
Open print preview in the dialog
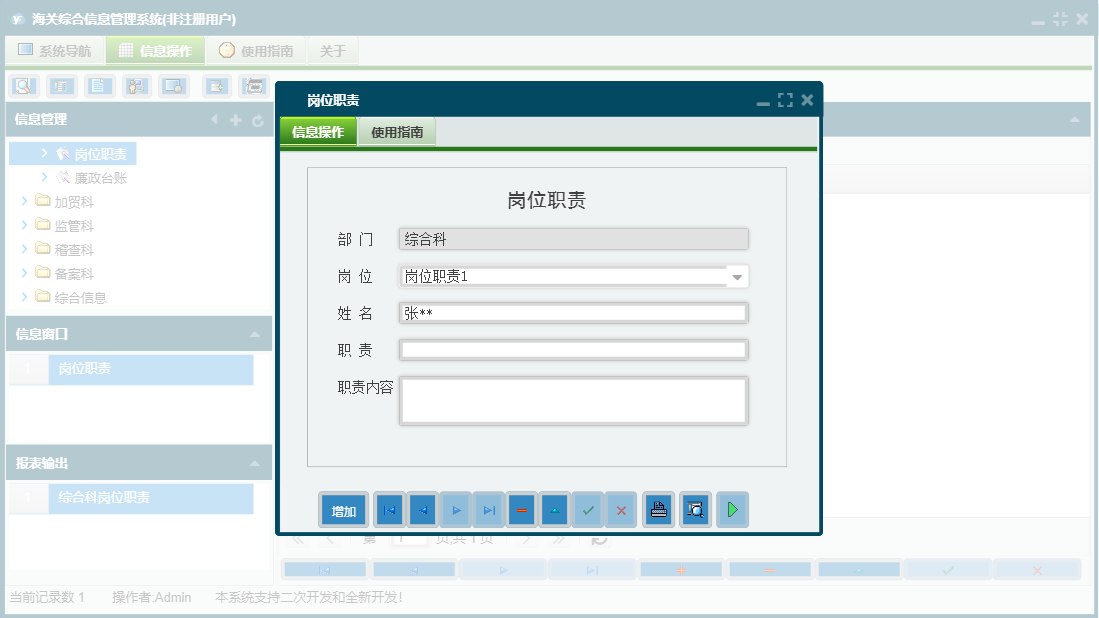pyautogui.click(x=695, y=509)
